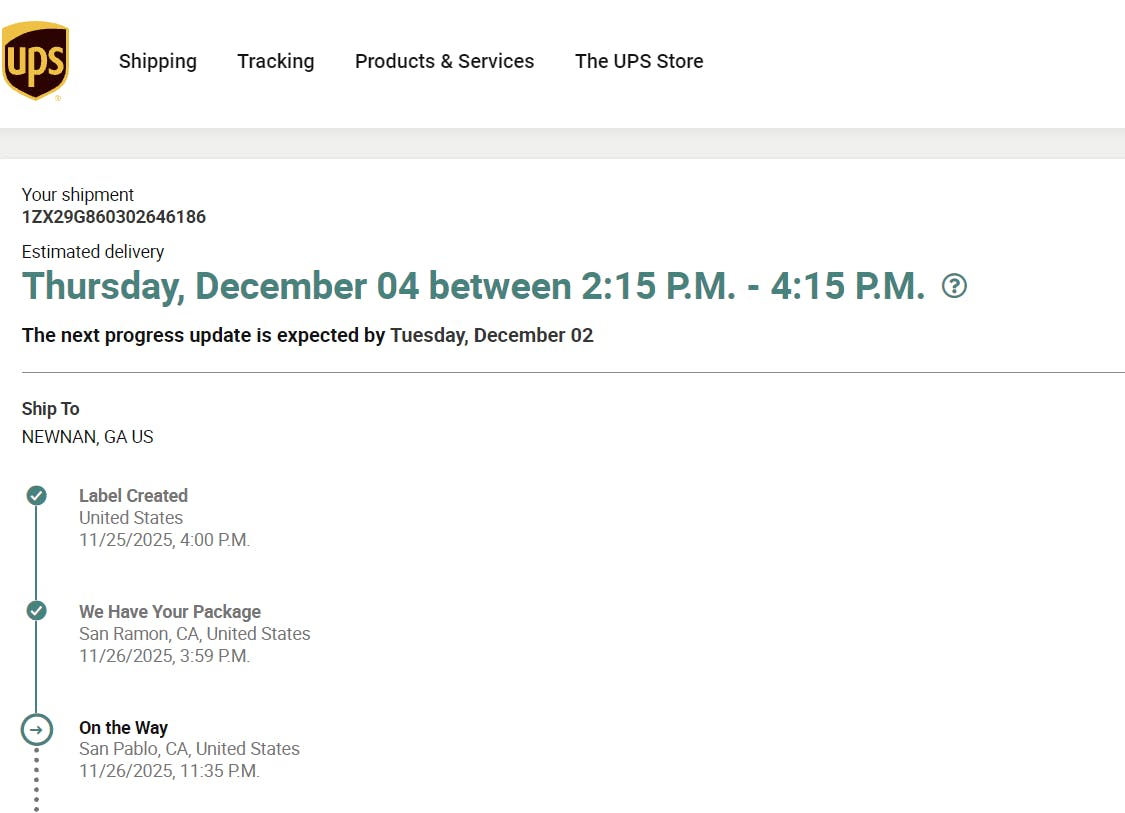Click the Thursday, December 04 delivery heading
The image size is (1125, 813).
pyautogui.click(x=473, y=287)
